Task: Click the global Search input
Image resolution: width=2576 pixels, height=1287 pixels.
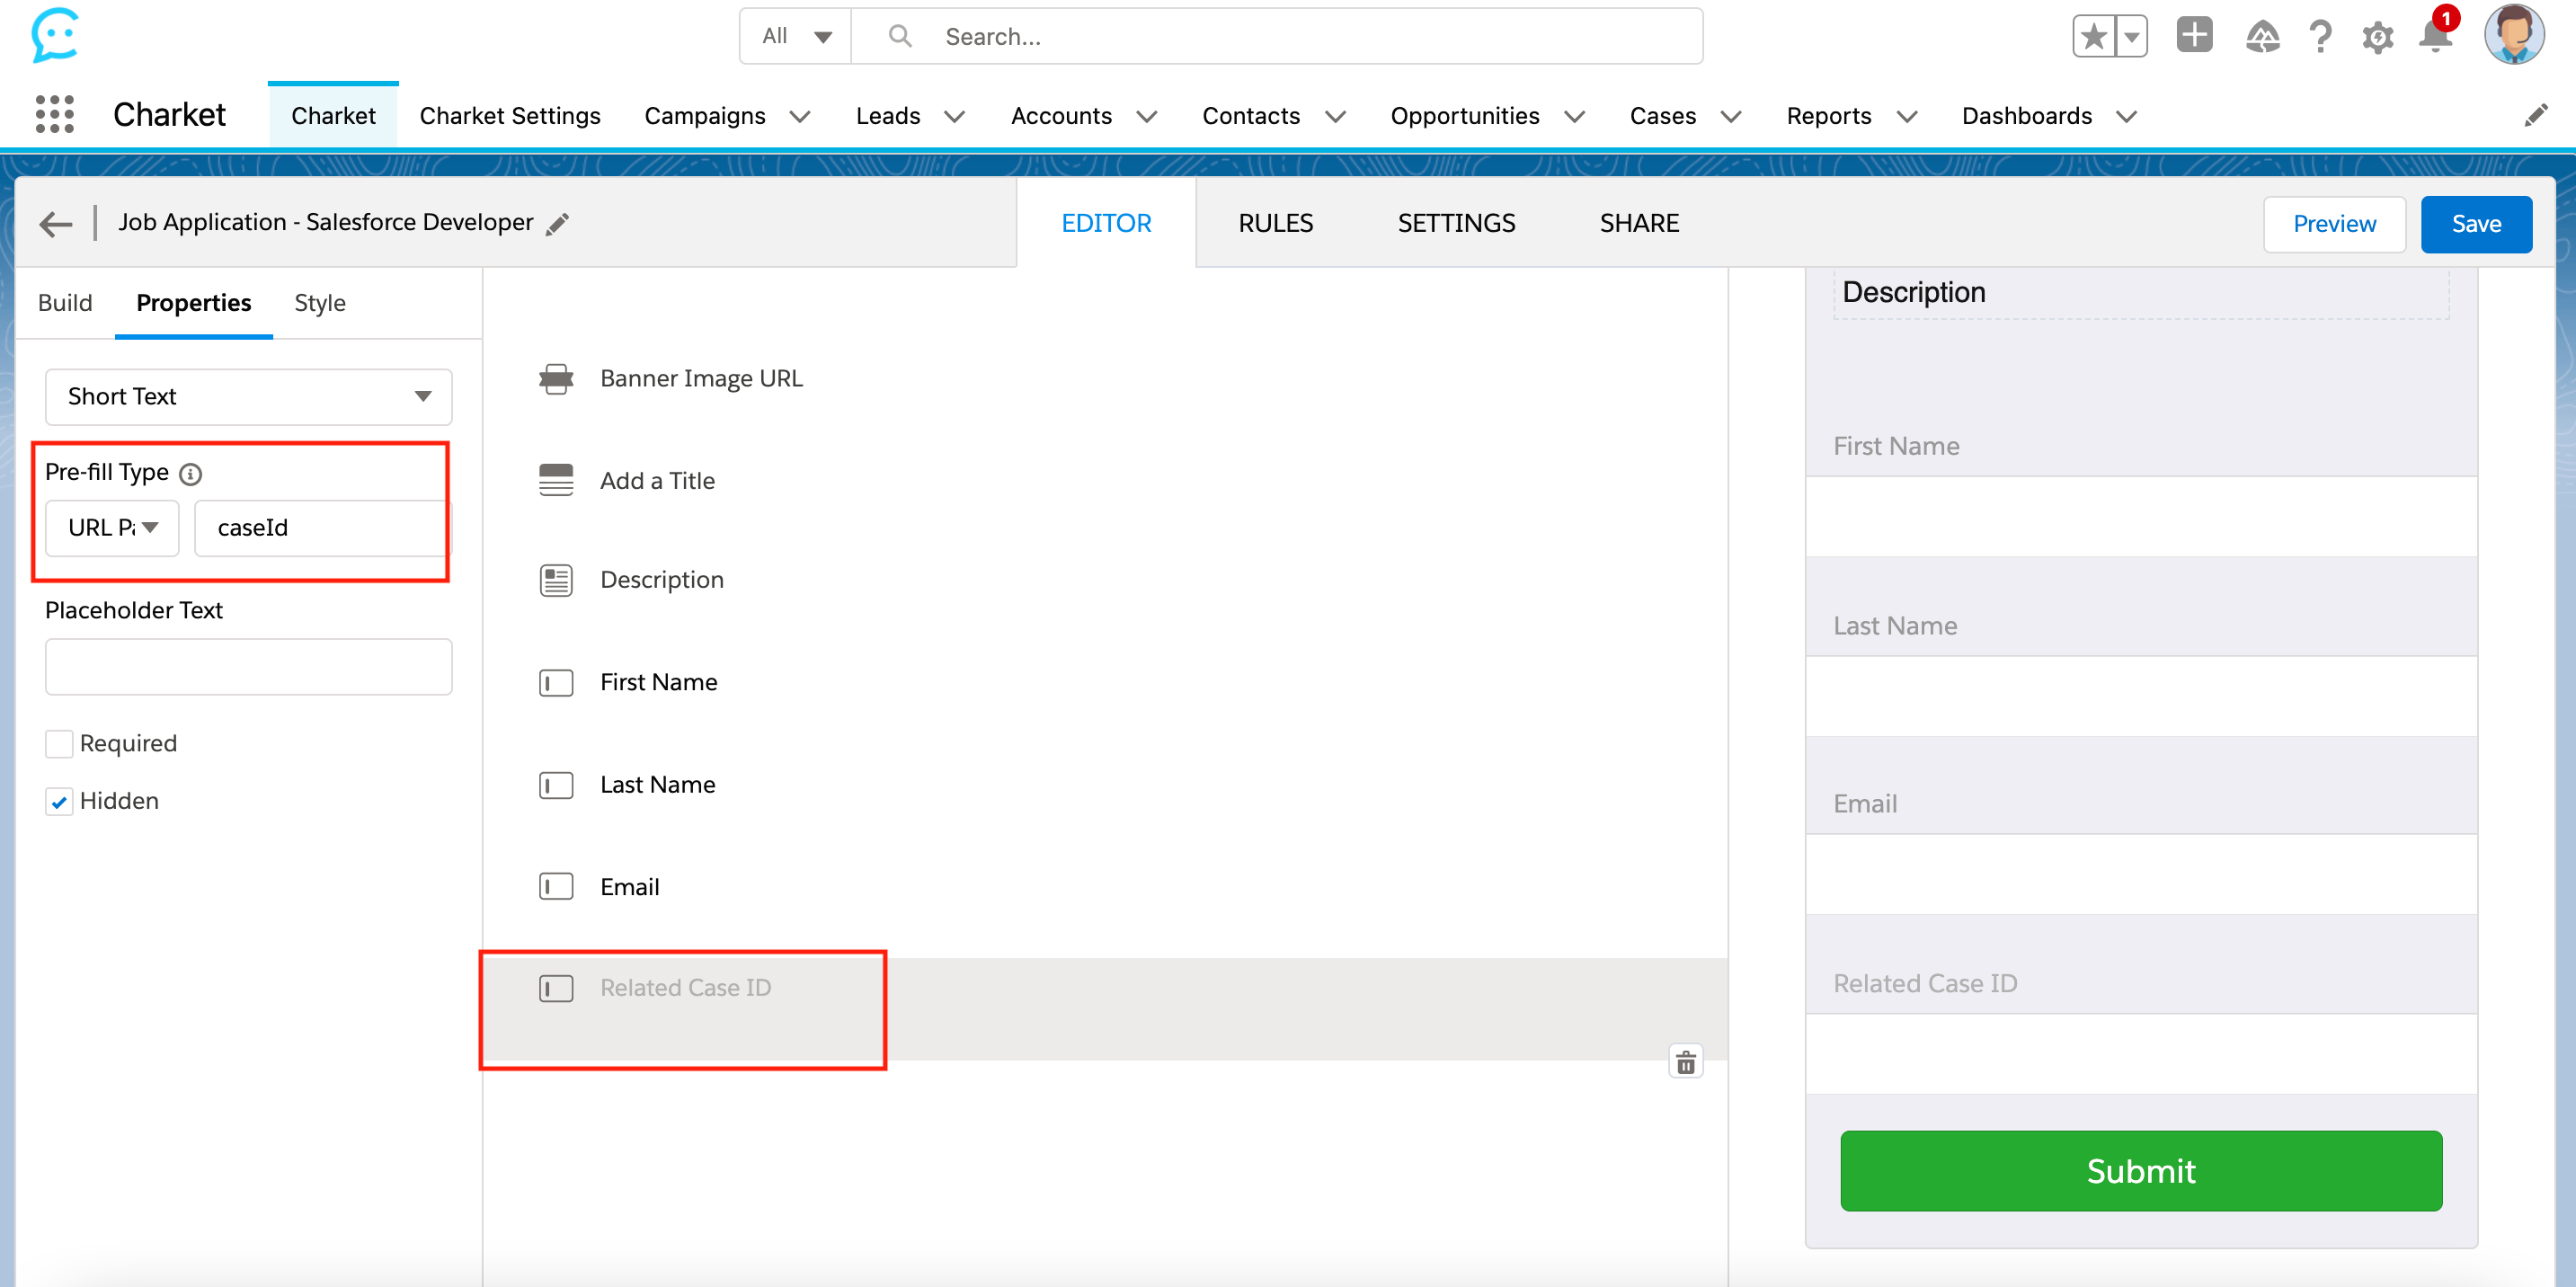Action: click(x=1278, y=36)
